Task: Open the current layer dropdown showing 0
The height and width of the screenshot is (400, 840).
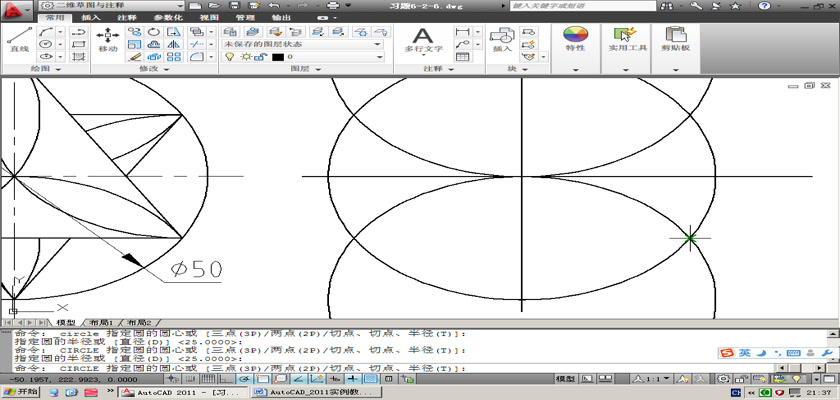Action: click(x=303, y=57)
